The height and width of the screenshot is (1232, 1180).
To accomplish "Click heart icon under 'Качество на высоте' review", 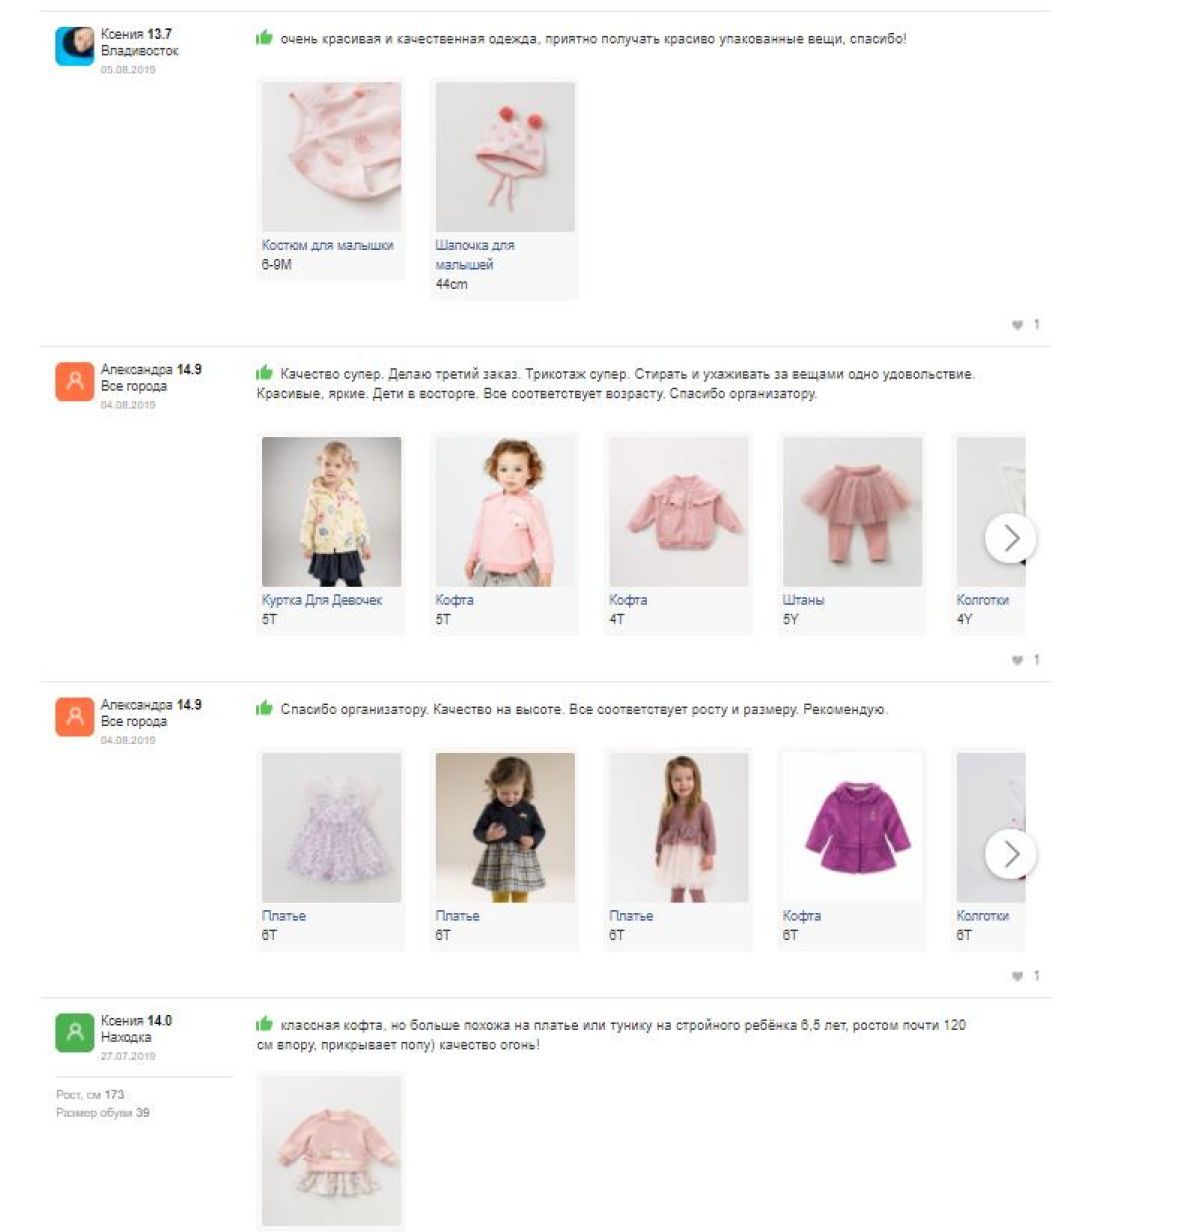I will click(x=1018, y=975).
